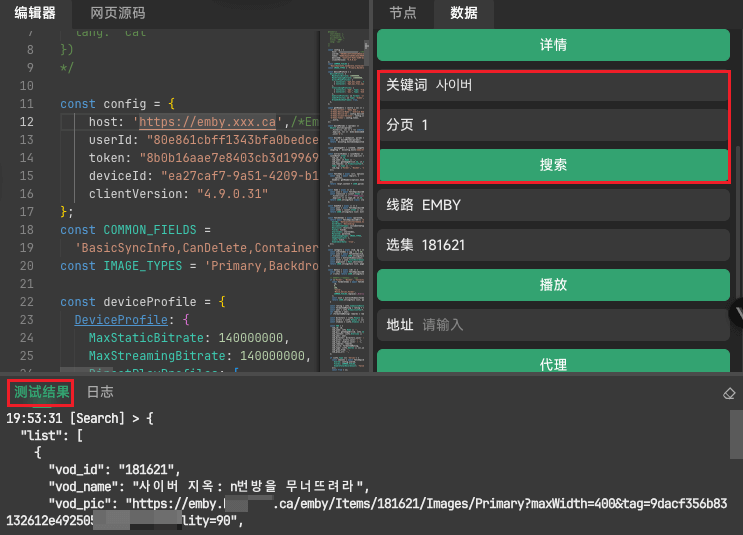Click the empty 地址 address input
743x535 pixels.
click(x=575, y=325)
